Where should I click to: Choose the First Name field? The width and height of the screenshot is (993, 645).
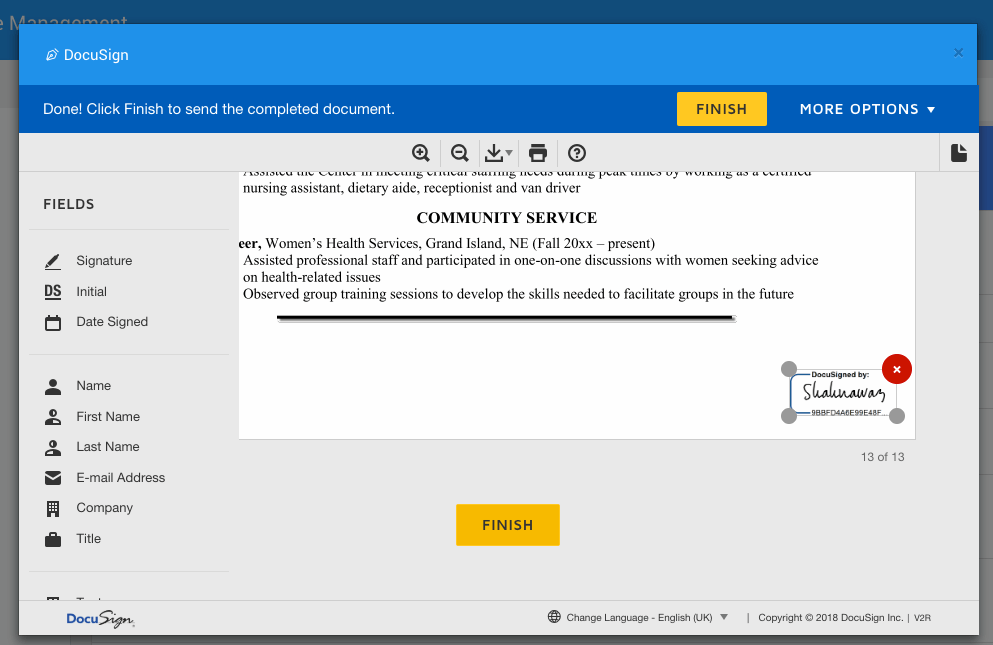pos(107,417)
